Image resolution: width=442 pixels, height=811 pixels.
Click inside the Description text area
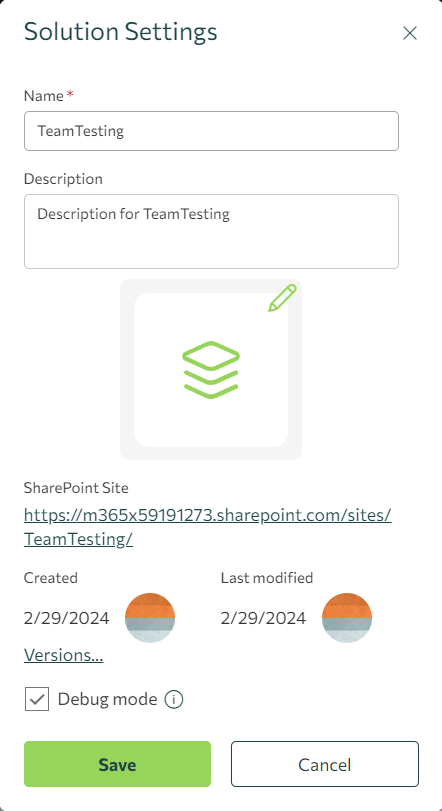(x=211, y=231)
